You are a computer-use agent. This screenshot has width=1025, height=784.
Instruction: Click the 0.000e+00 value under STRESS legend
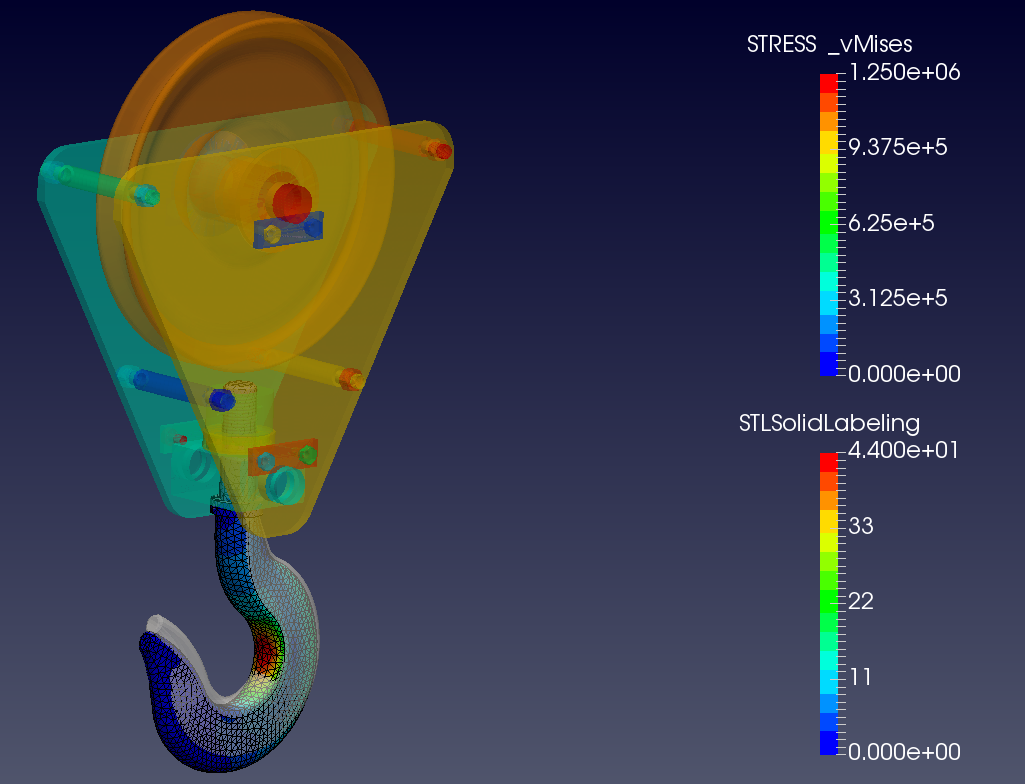904,373
